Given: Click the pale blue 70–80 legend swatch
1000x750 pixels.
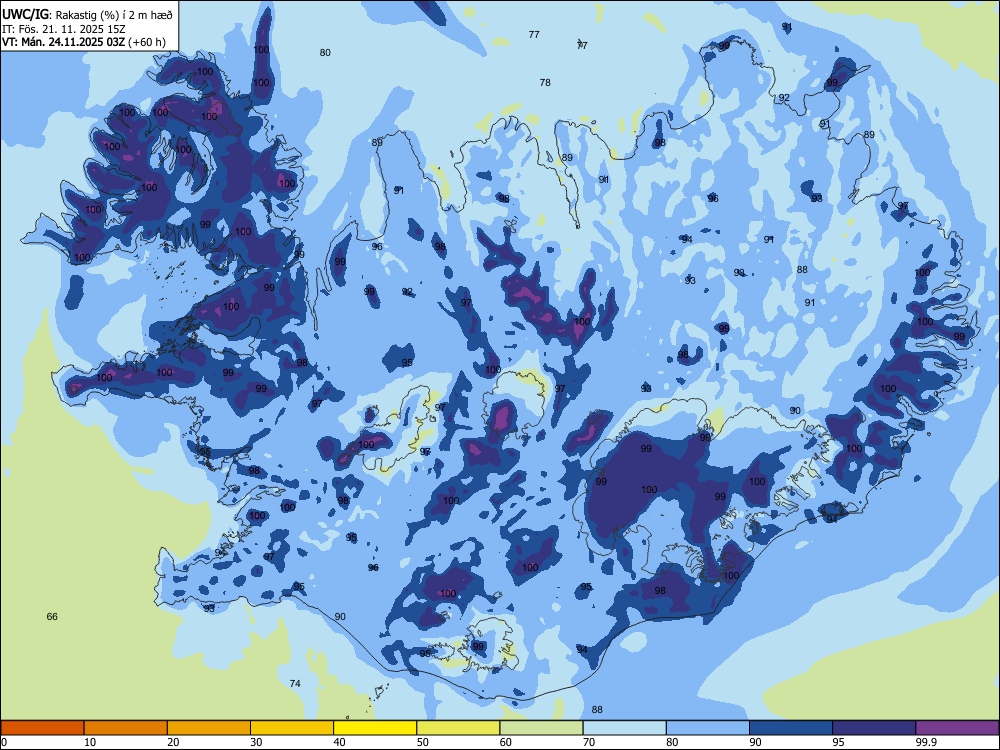Looking at the screenshot, I should point(624,728).
